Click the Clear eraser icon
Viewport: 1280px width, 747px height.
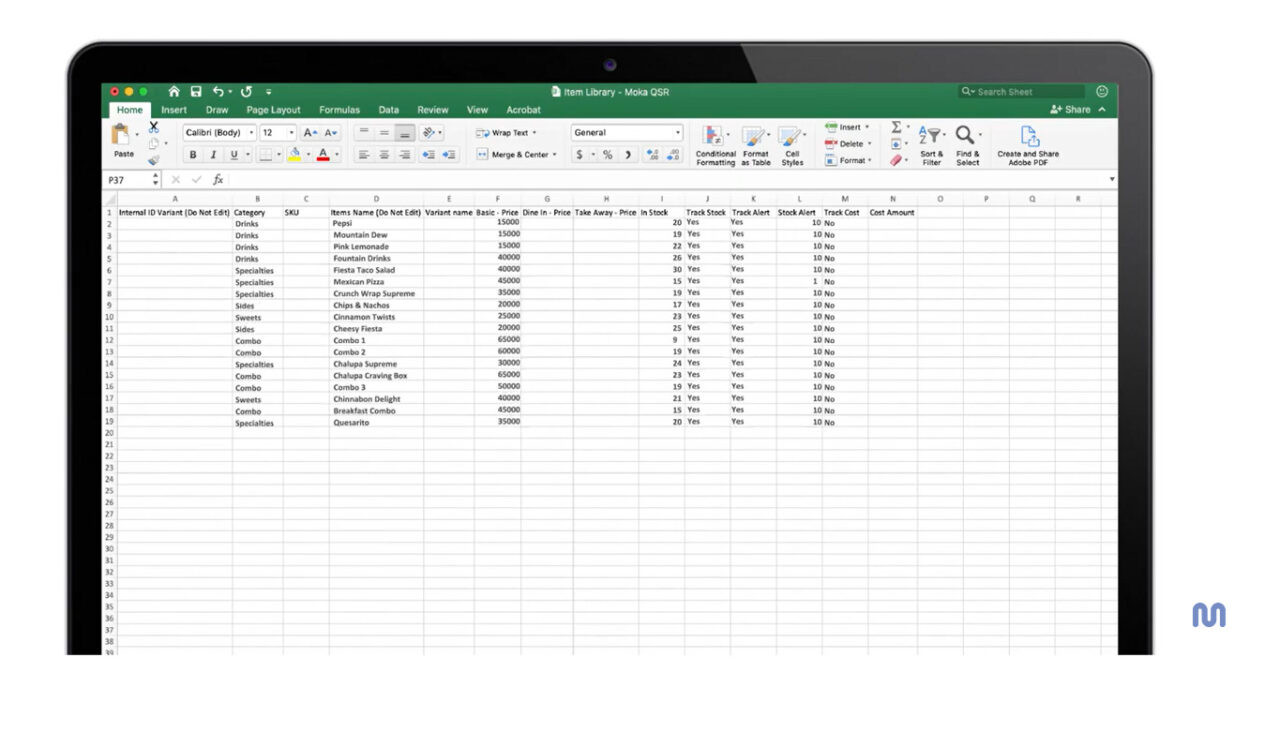tap(896, 160)
